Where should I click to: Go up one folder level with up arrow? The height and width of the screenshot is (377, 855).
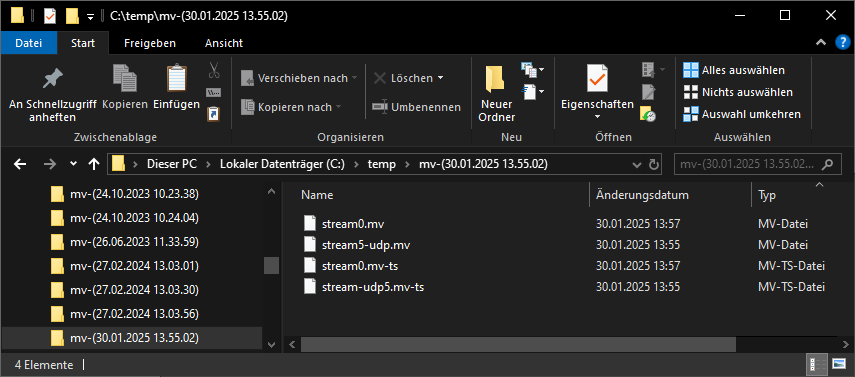pos(94,164)
